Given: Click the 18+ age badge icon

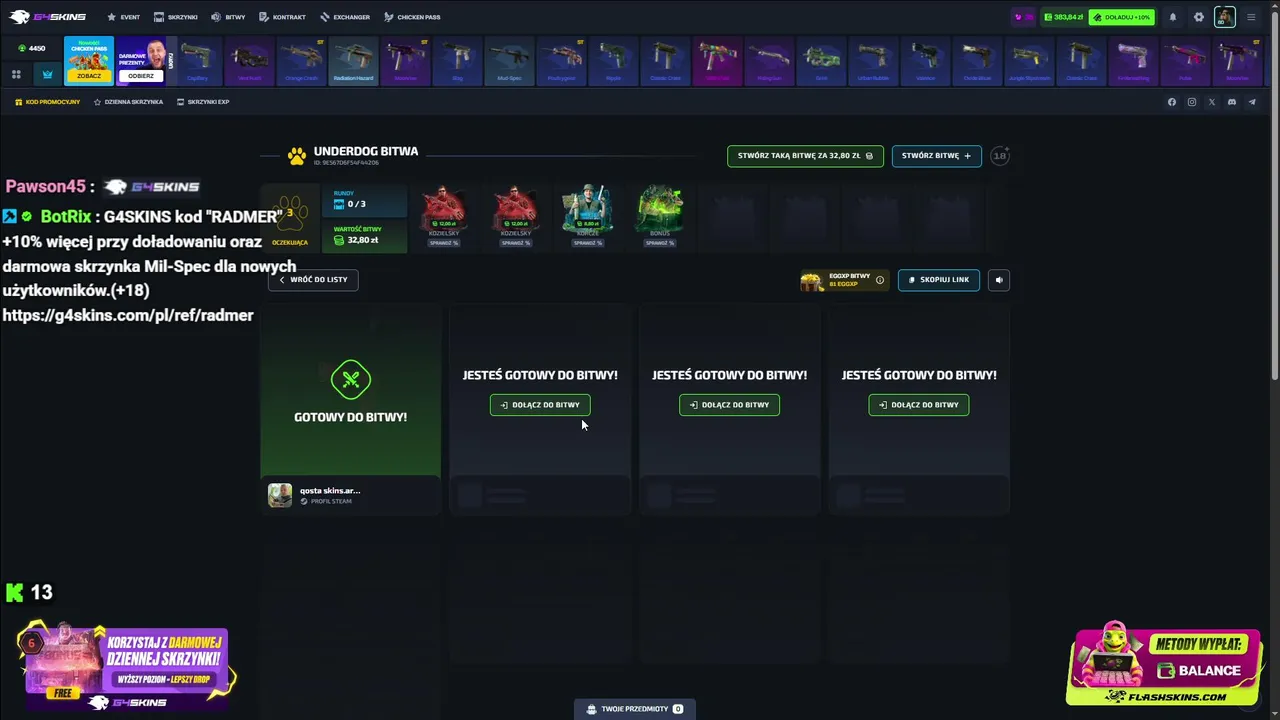Looking at the screenshot, I should pos(1000,156).
